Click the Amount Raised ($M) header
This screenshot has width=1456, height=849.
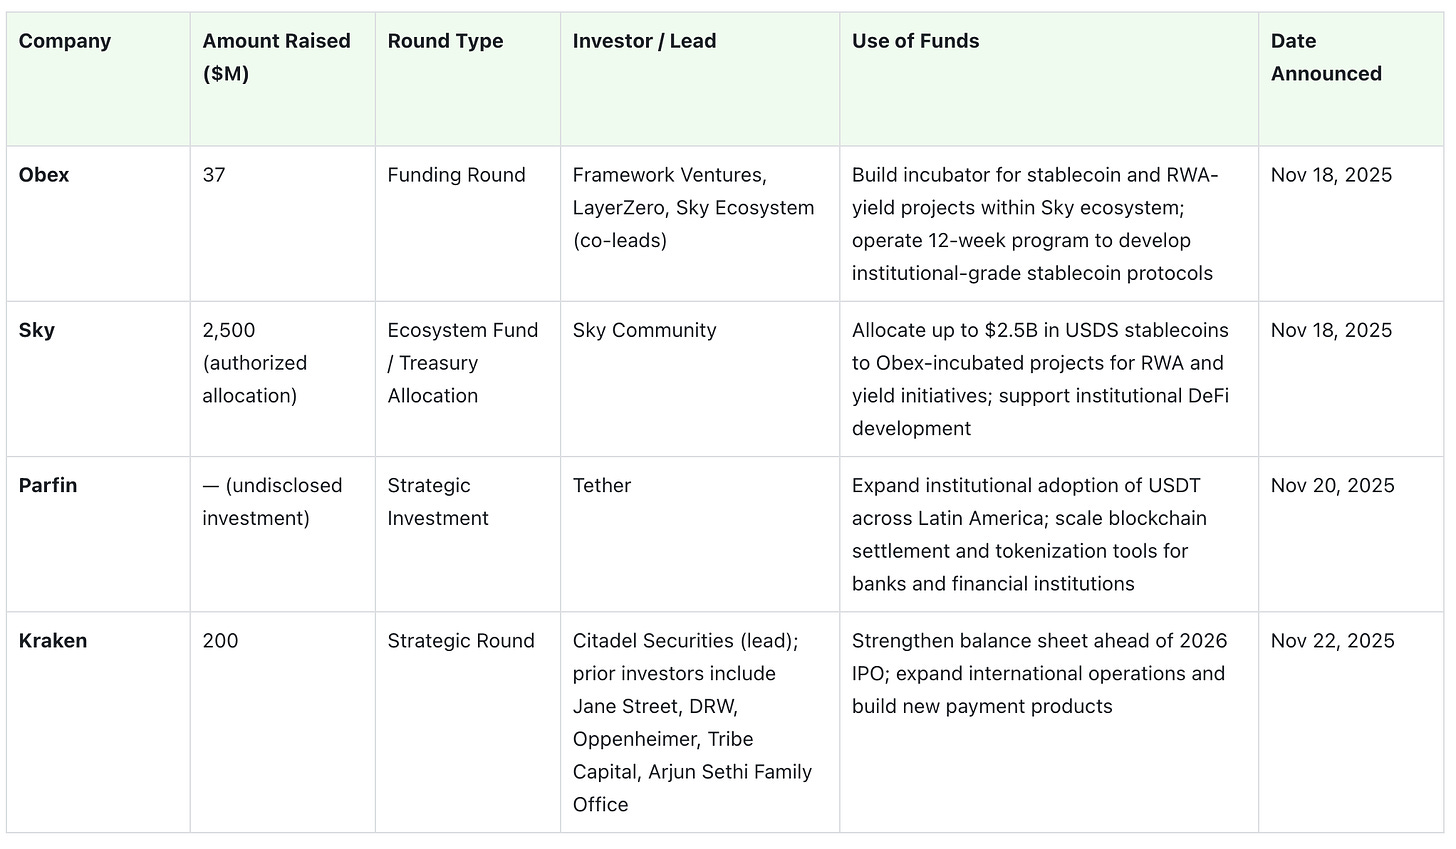tap(276, 57)
